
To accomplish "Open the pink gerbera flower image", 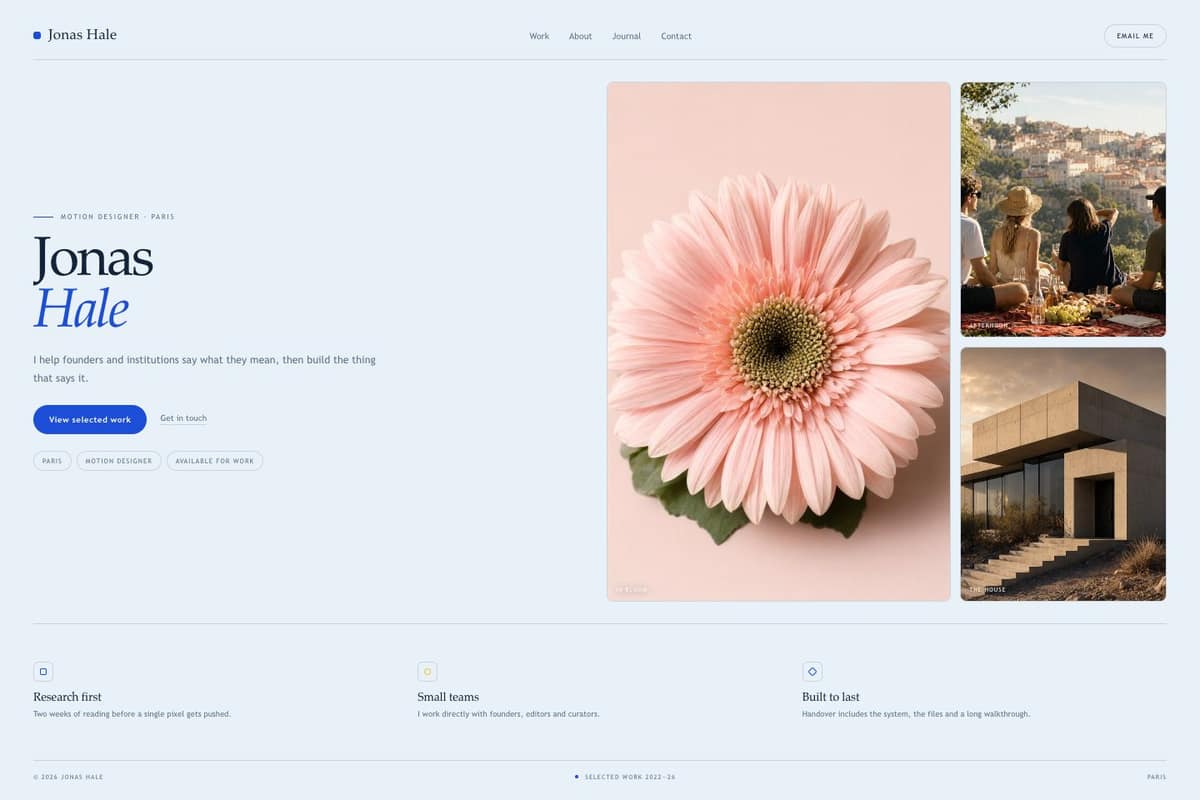I will (778, 341).
